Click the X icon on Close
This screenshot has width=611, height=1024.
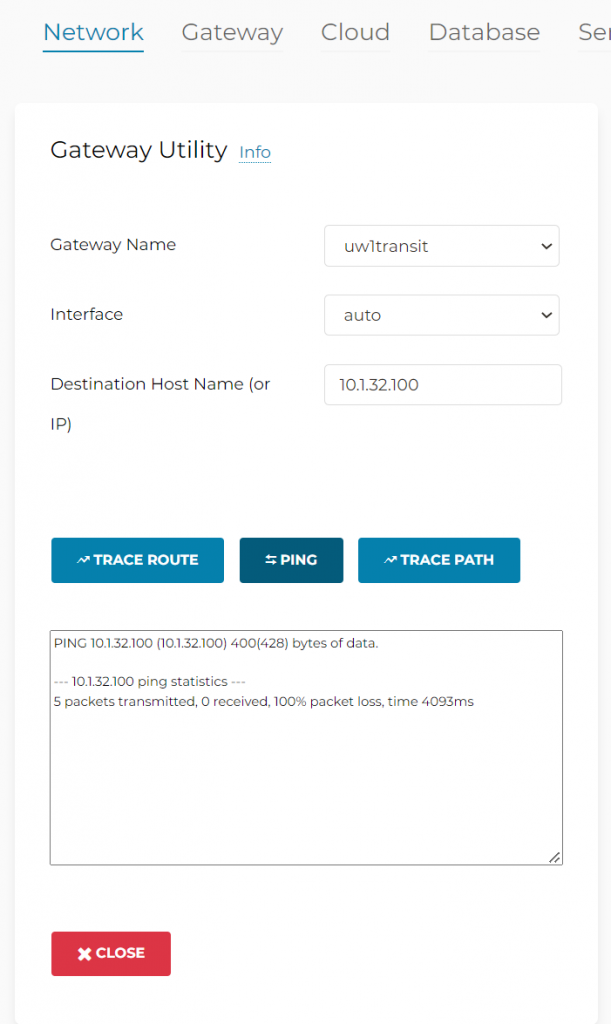(x=84, y=954)
